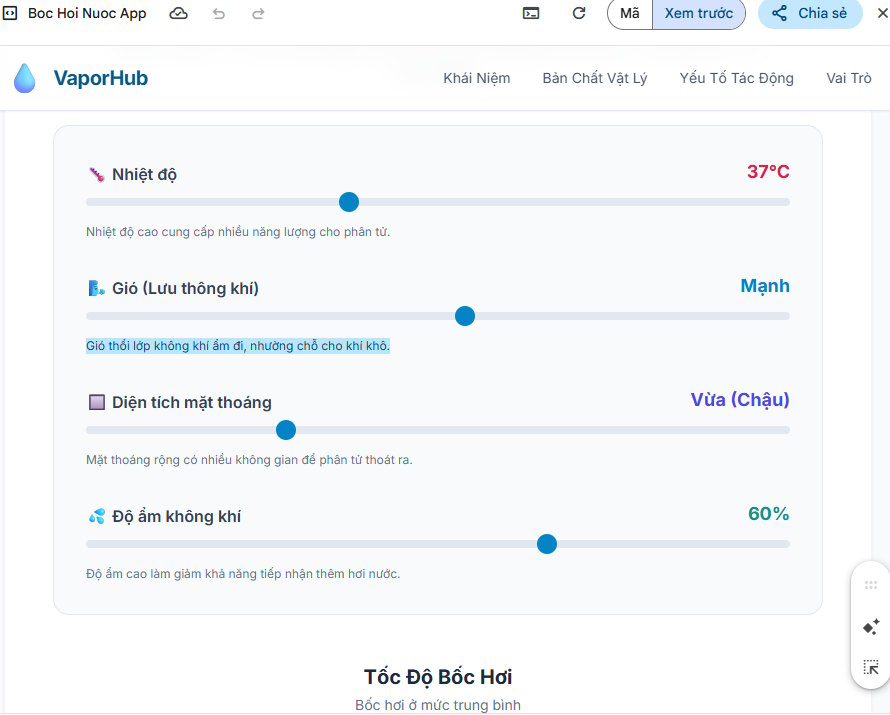Open Yếu Tố Tác Động nav link

point(736,78)
